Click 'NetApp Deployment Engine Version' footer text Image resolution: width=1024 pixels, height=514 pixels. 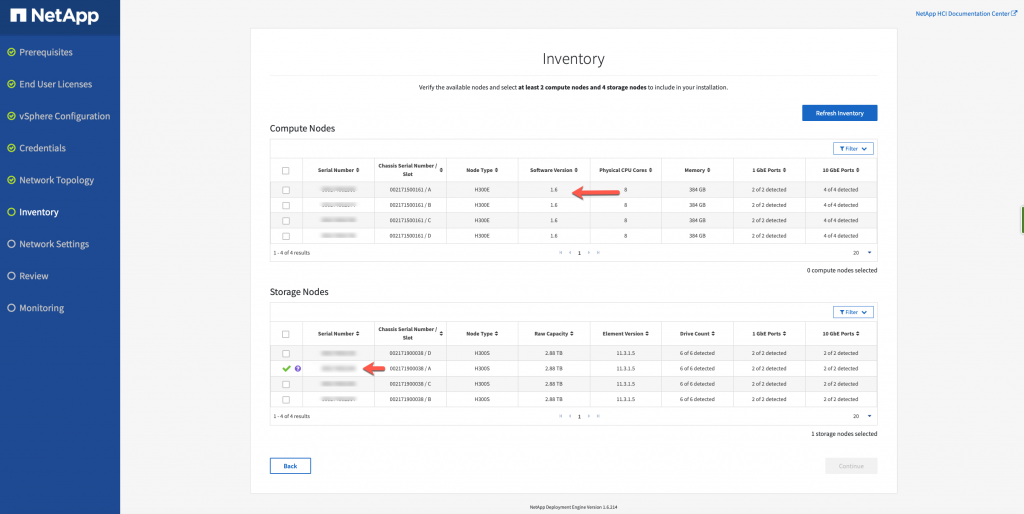pyautogui.click(x=573, y=507)
